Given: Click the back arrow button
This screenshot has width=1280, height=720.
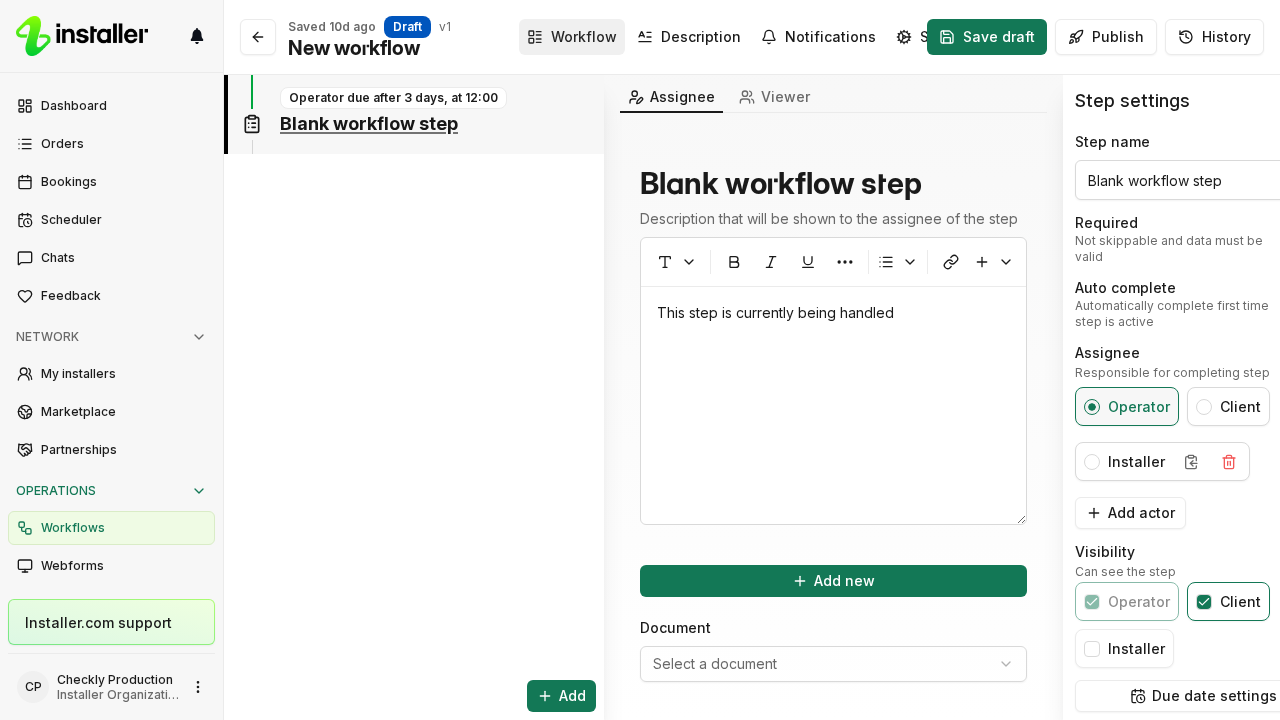Looking at the screenshot, I should tap(258, 37).
